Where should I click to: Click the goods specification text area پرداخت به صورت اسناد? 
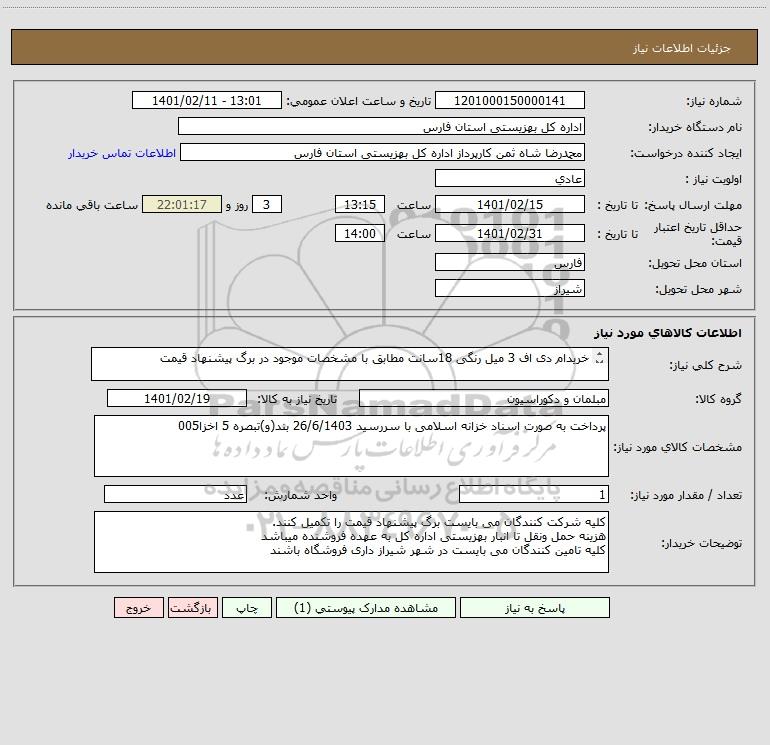pyautogui.click(x=351, y=446)
